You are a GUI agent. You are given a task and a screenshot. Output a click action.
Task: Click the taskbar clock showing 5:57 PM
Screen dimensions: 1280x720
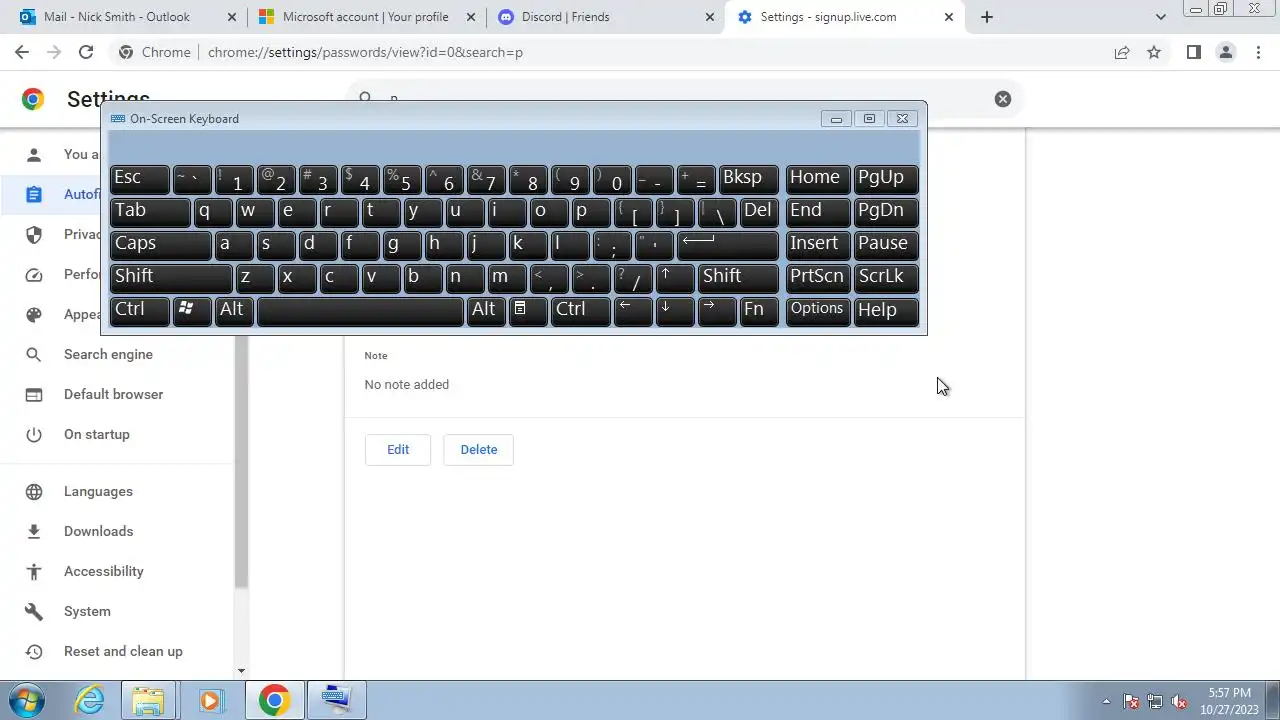click(x=1231, y=700)
